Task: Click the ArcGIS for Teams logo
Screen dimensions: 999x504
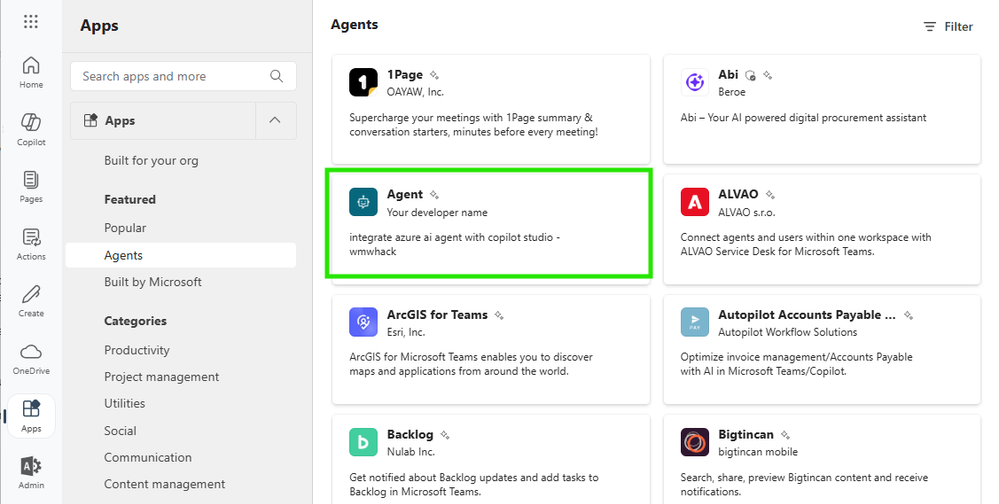Action: [363, 322]
